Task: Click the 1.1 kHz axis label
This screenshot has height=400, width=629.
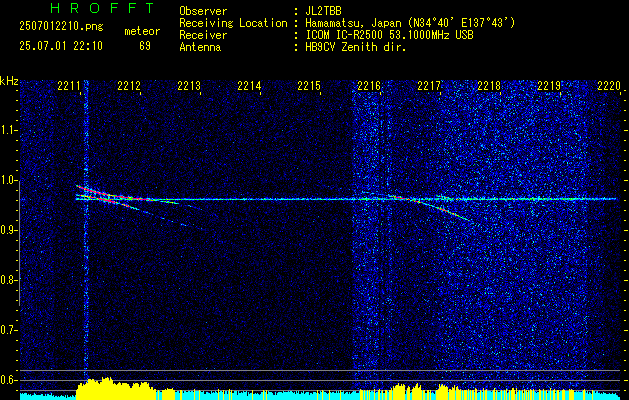Action: point(8,130)
